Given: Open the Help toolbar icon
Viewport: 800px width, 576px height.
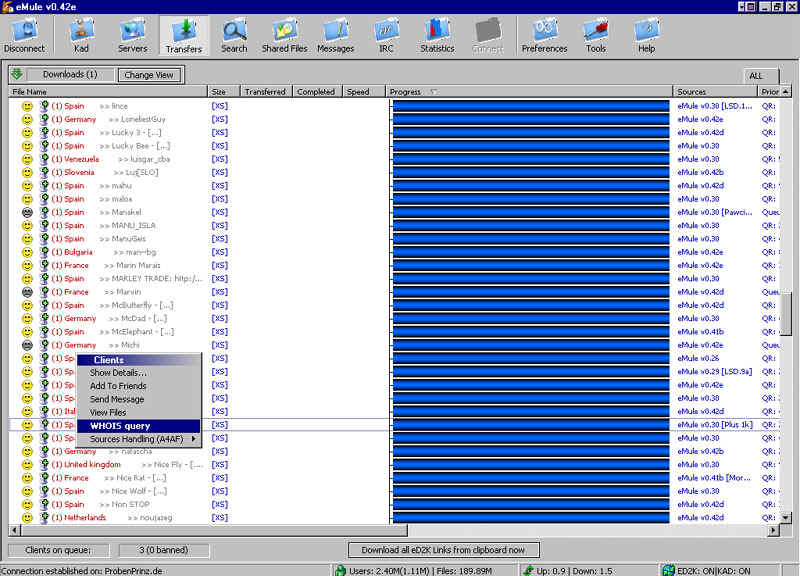Looking at the screenshot, I should click(646, 35).
